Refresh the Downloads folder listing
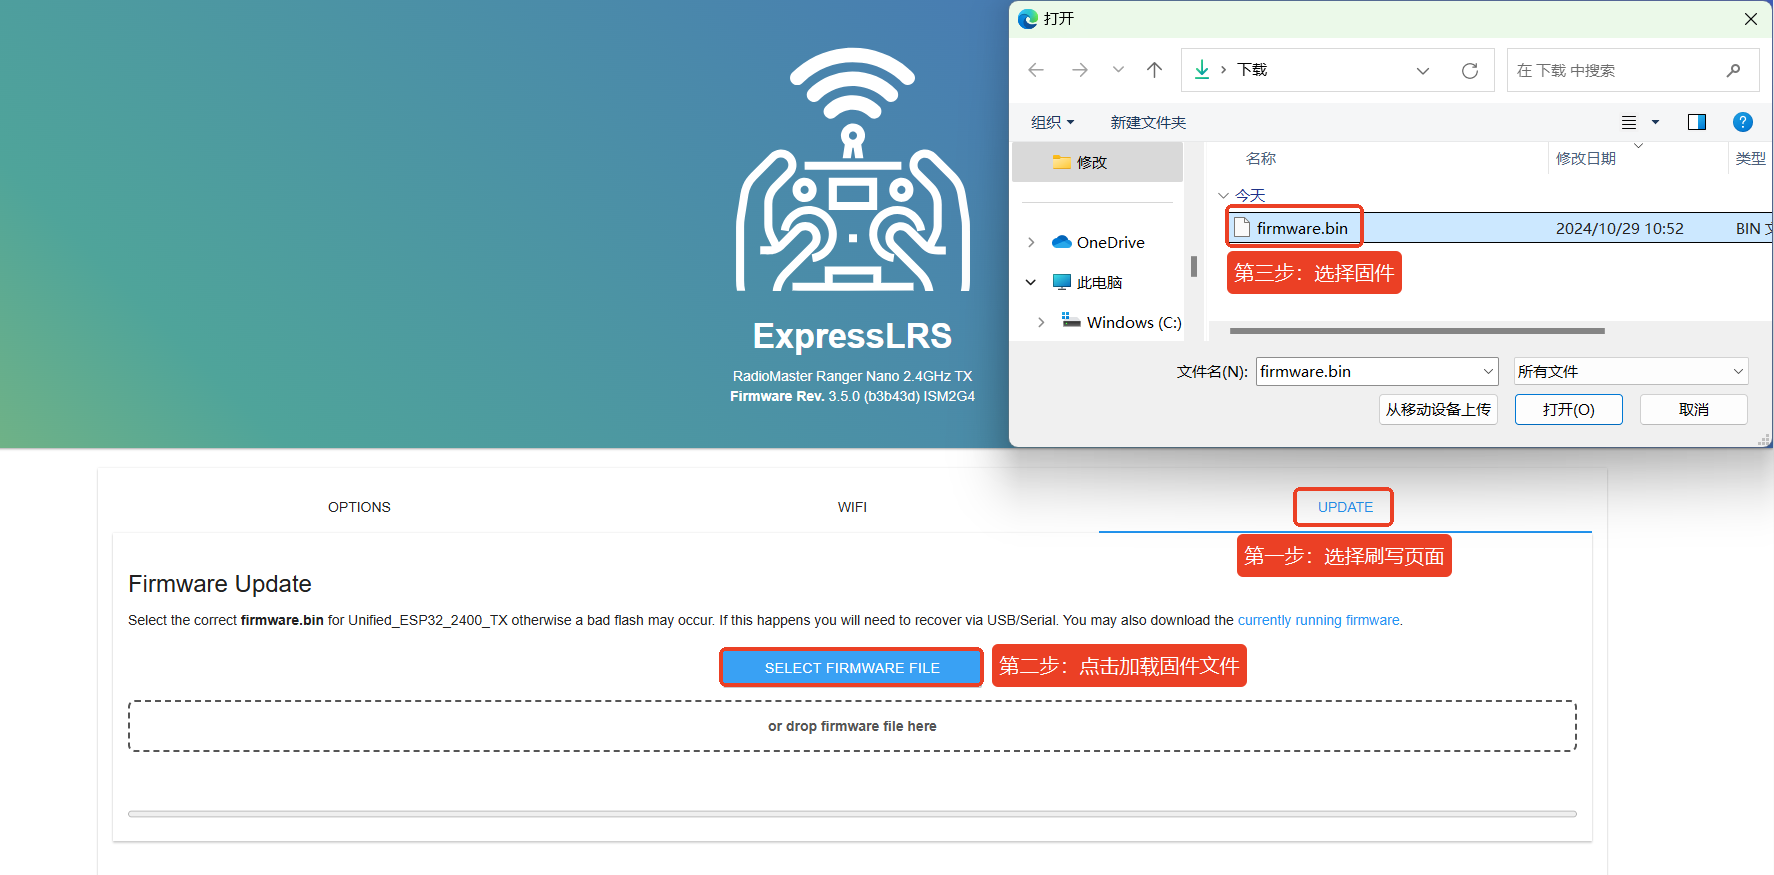1774x875 pixels. [x=1470, y=71]
